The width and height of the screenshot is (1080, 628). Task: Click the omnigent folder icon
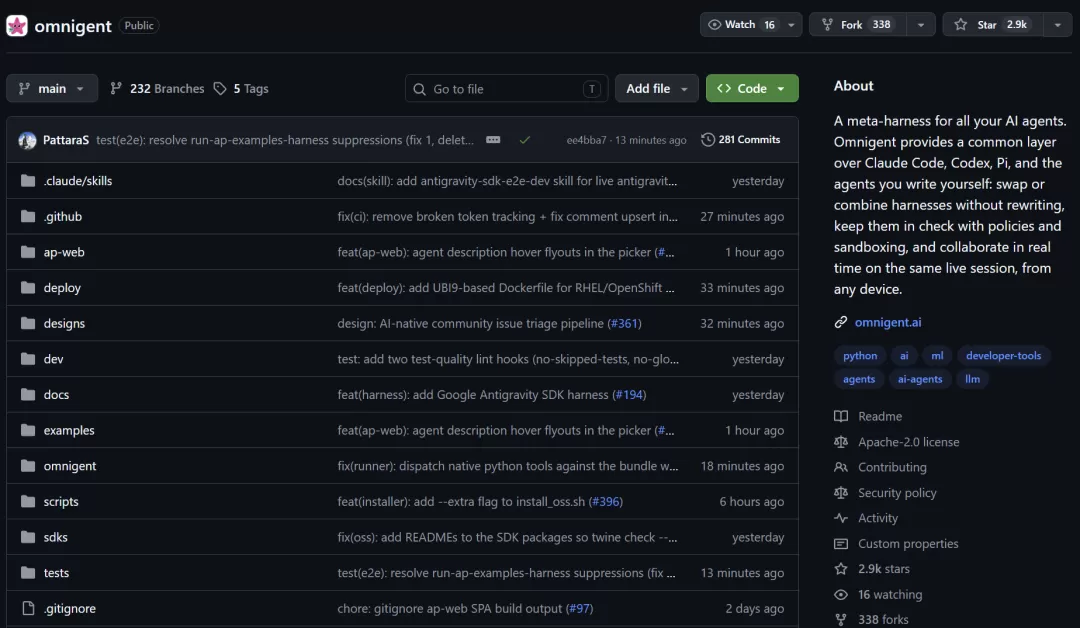[28, 465]
